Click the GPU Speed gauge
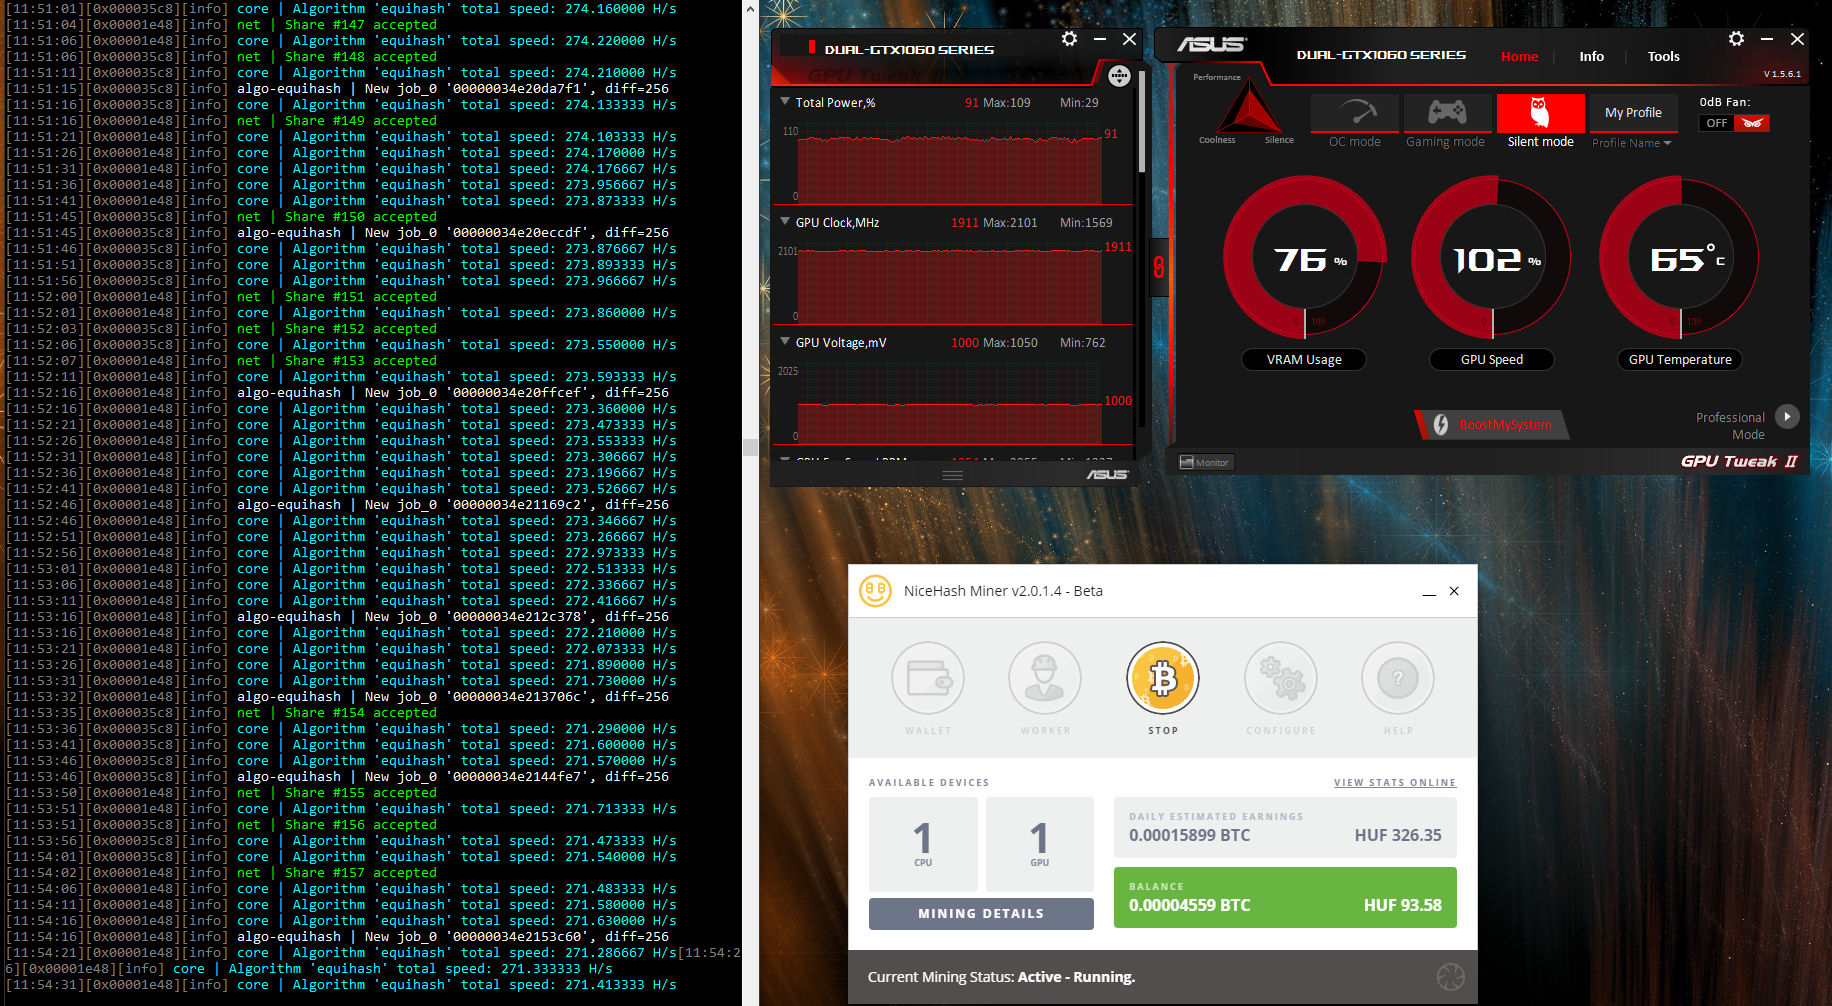The image size is (1832, 1006). coord(1492,258)
